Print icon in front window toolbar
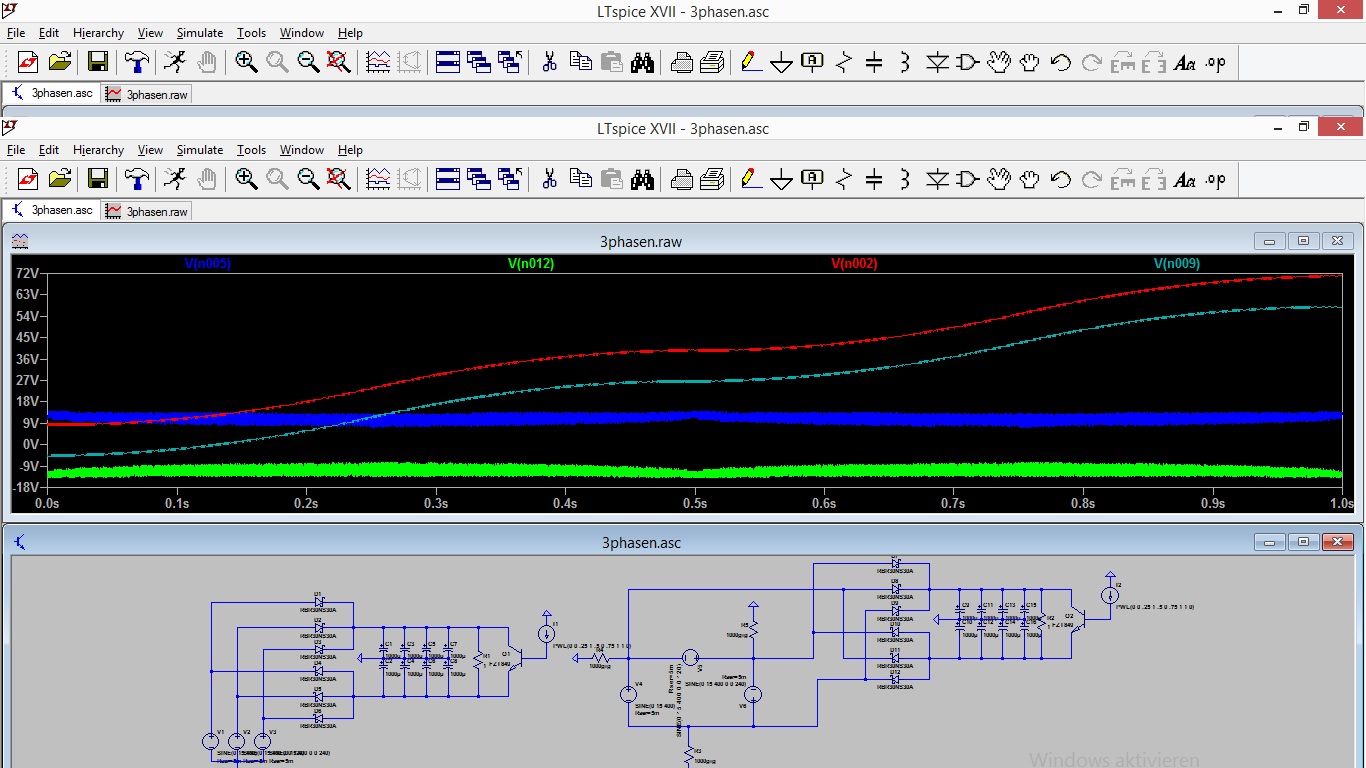Screen dimensions: 1366x768 point(712,180)
